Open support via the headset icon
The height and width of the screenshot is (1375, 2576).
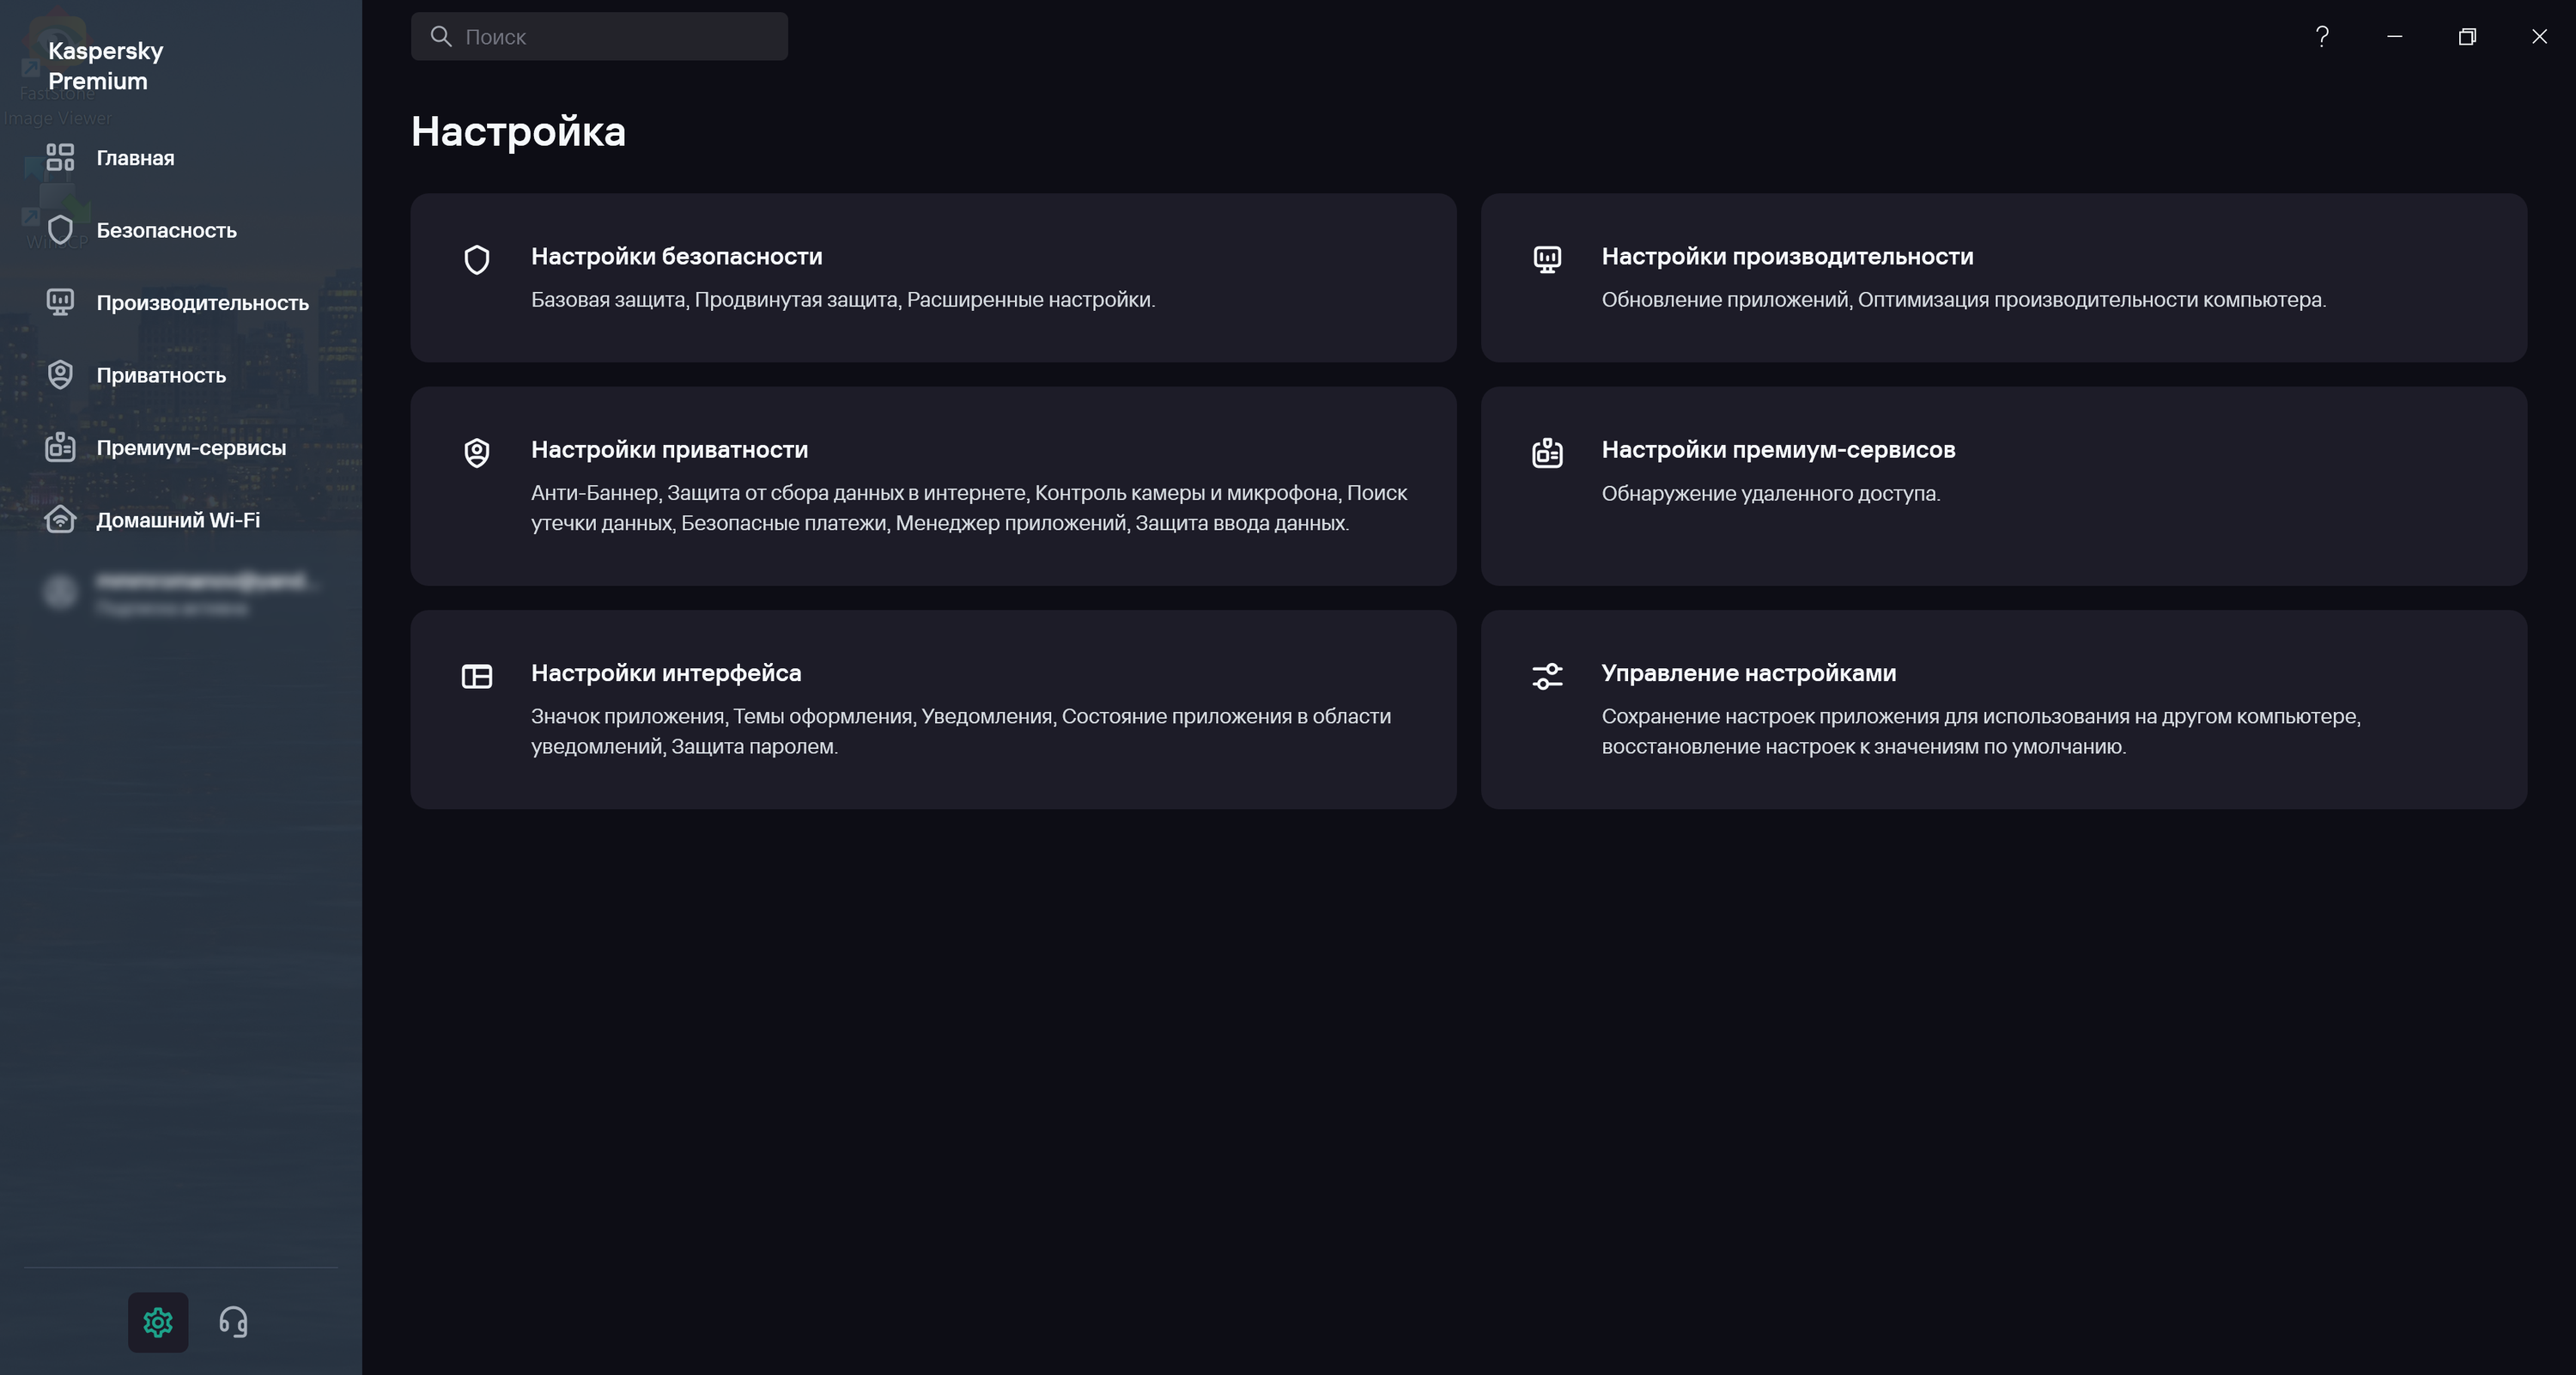pyautogui.click(x=233, y=1322)
